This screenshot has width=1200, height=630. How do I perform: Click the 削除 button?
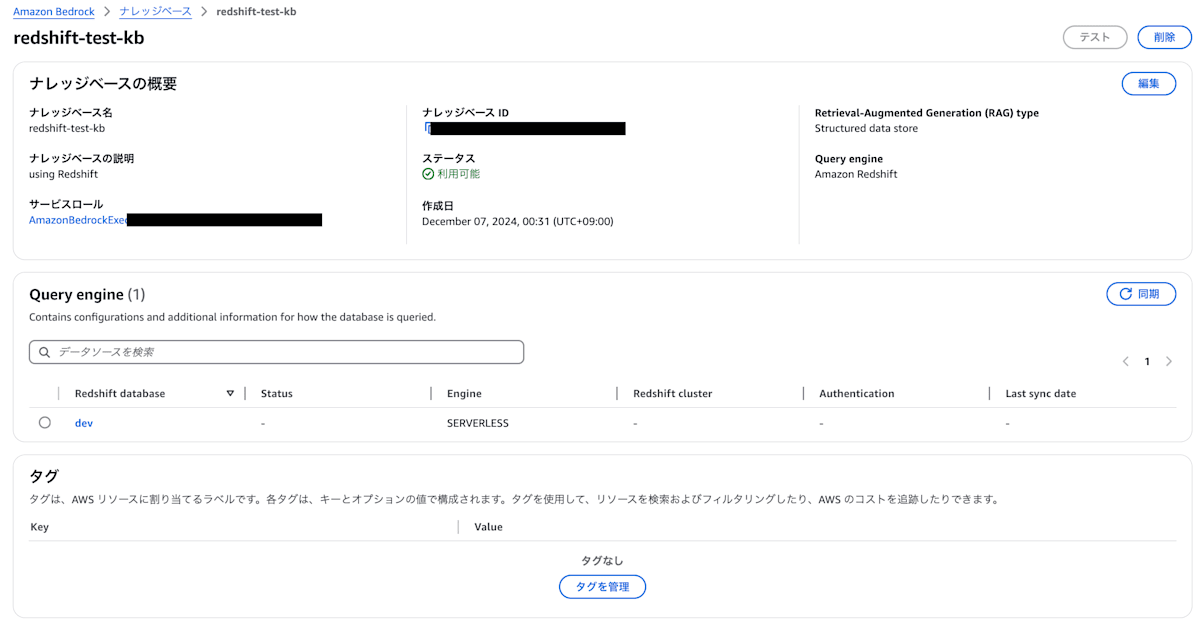pos(1165,37)
